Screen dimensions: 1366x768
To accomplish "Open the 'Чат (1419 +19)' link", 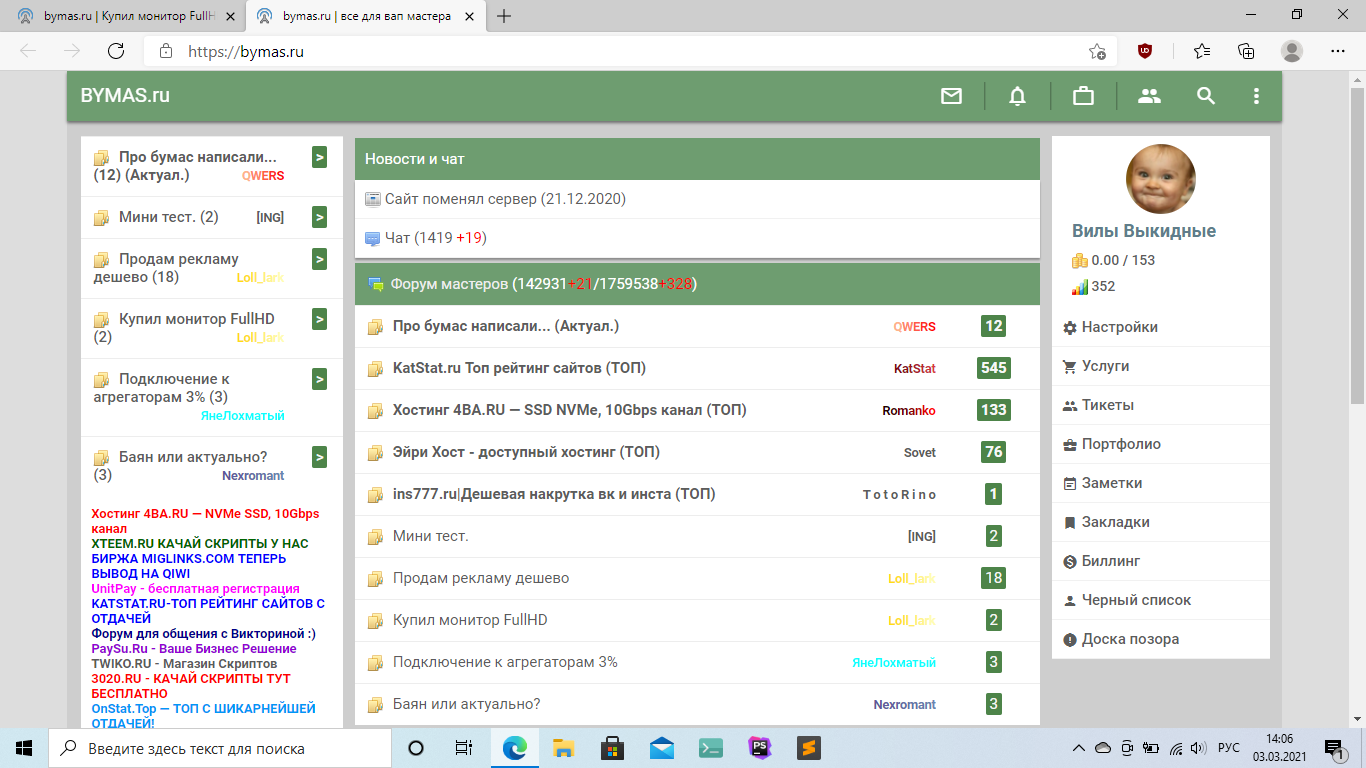I will click(x=436, y=238).
